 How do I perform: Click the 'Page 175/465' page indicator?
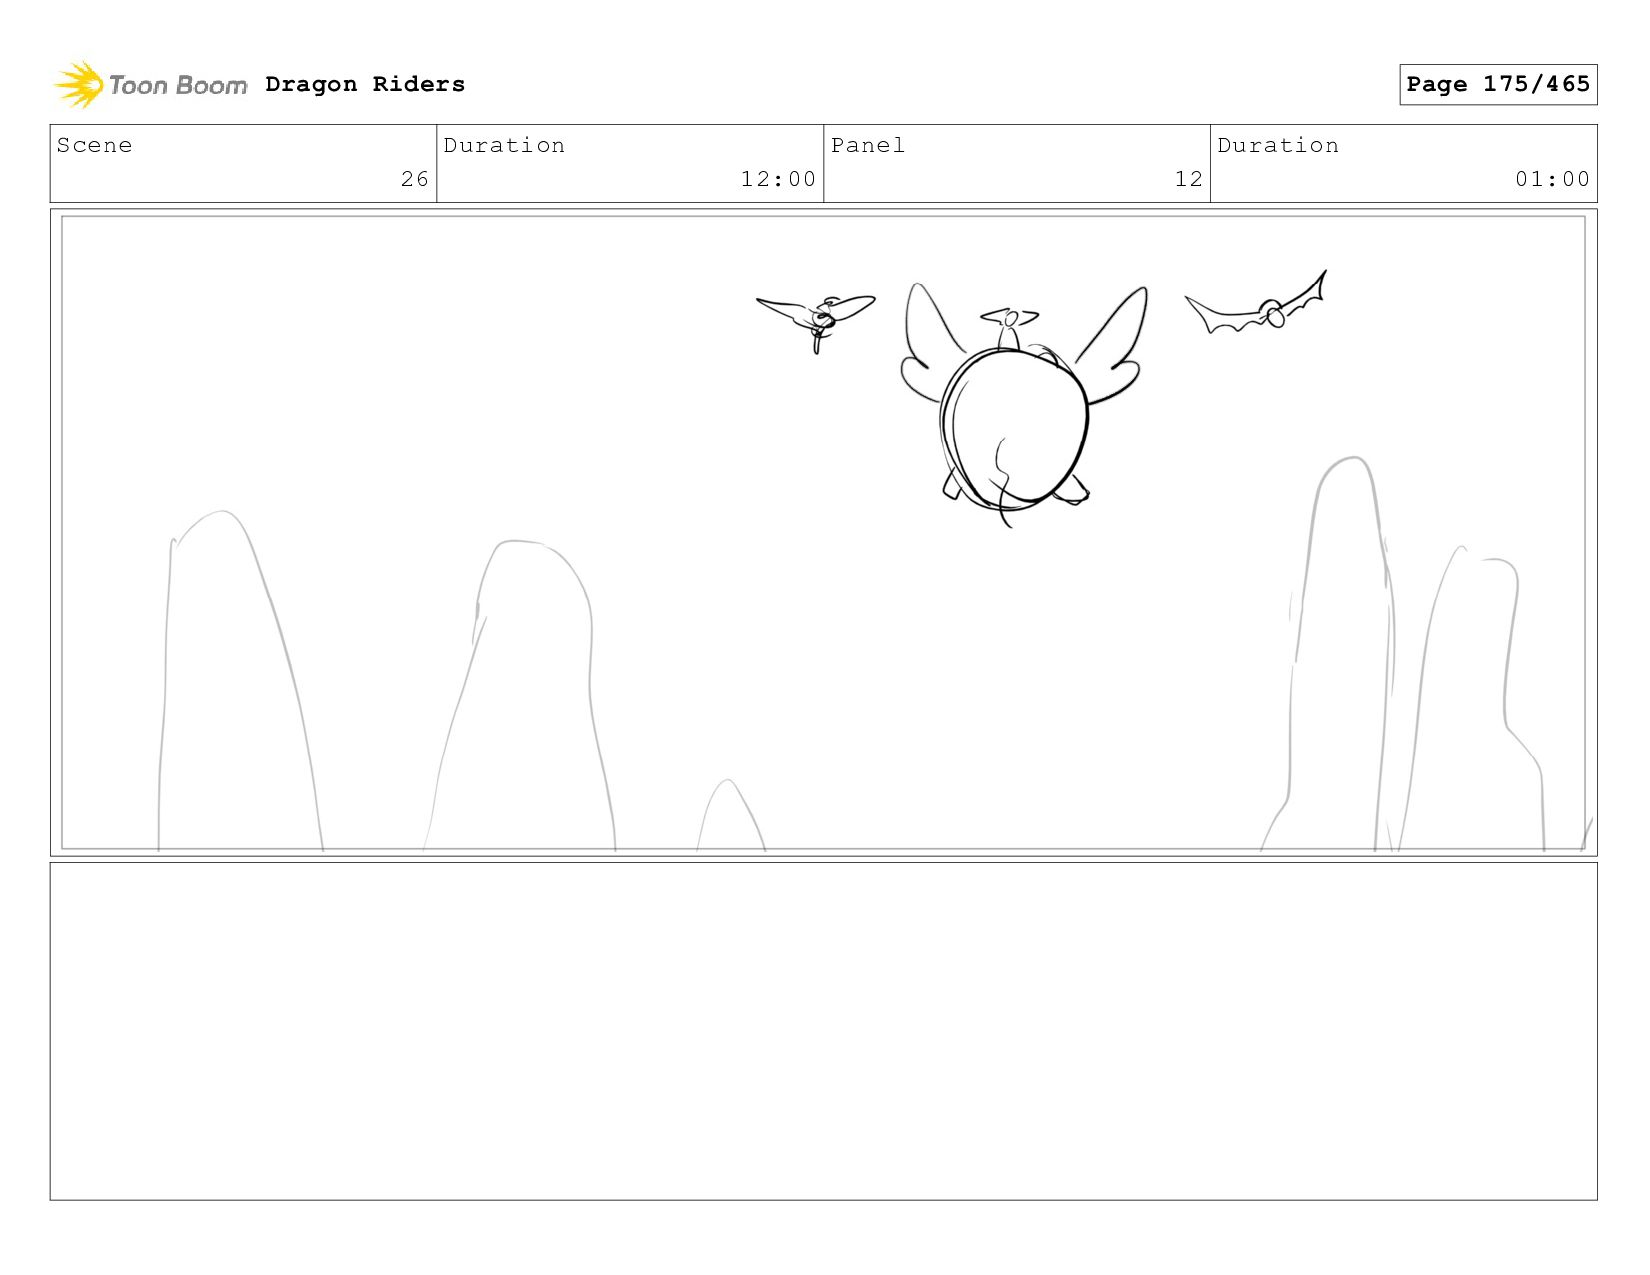point(1498,84)
